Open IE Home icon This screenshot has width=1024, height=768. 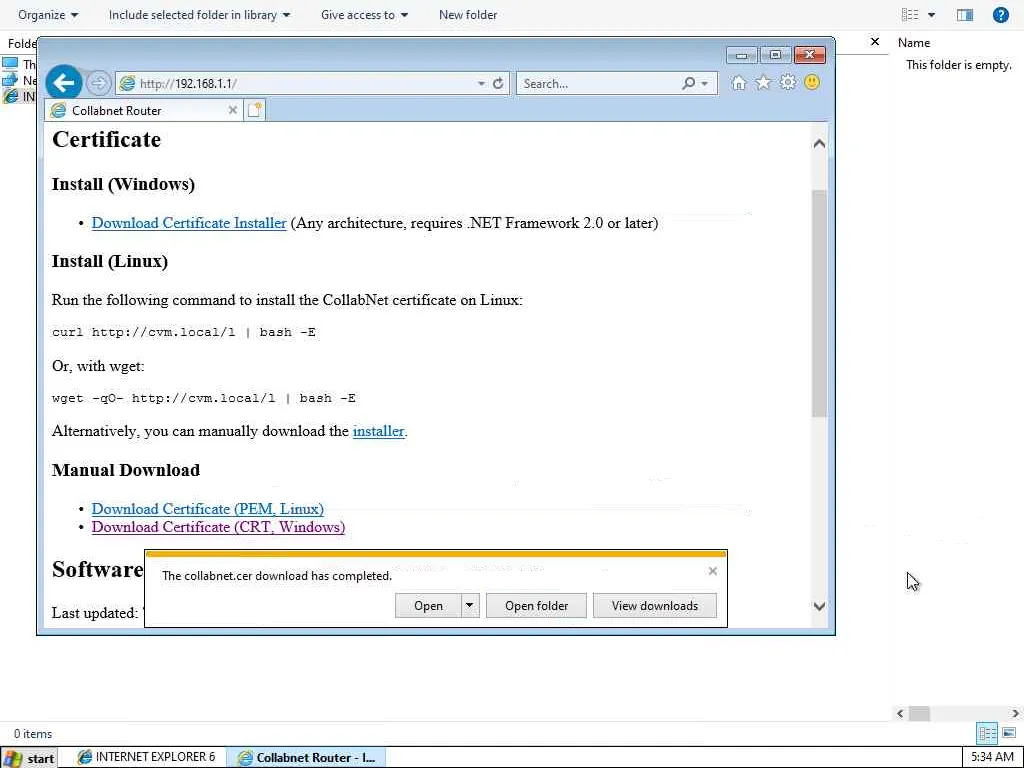[739, 83]
